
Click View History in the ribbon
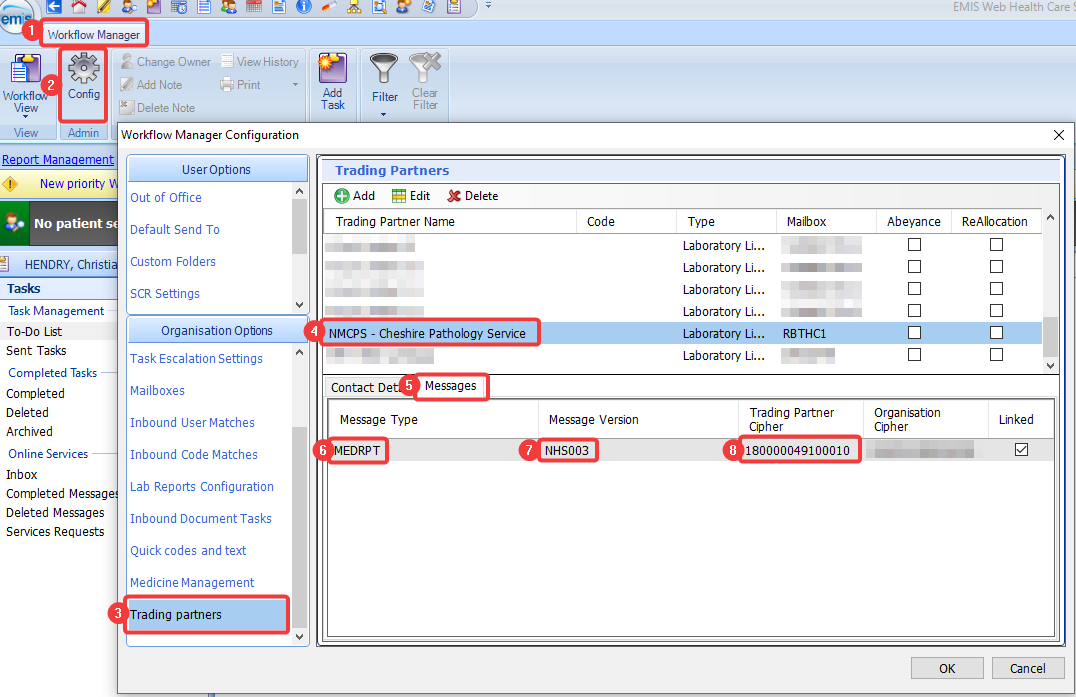[x=260, y=62]
